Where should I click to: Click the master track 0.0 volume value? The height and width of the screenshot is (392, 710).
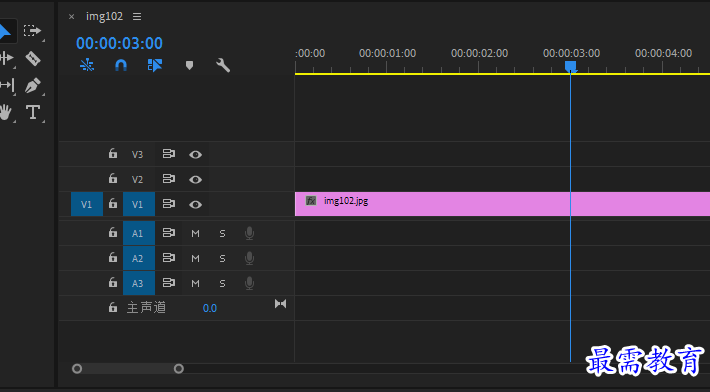210,308
